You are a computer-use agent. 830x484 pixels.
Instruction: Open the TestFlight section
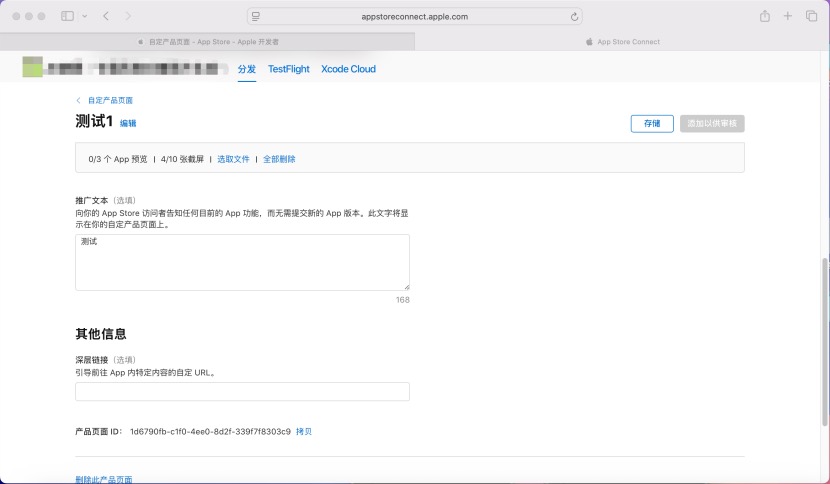coord(288,69)
